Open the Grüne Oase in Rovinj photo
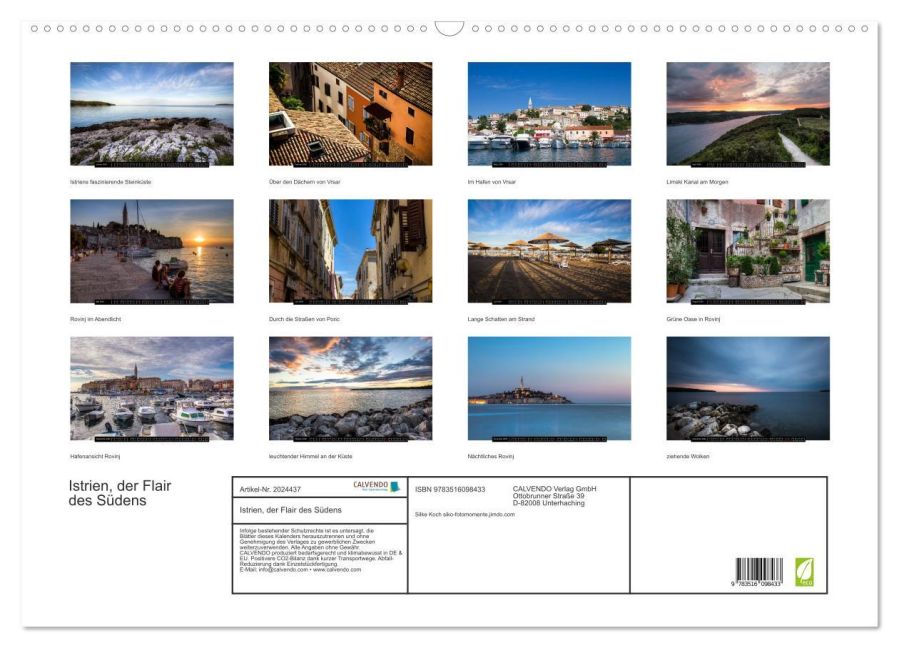The height and width of the screenshot is (648, 899). [748, 251]
